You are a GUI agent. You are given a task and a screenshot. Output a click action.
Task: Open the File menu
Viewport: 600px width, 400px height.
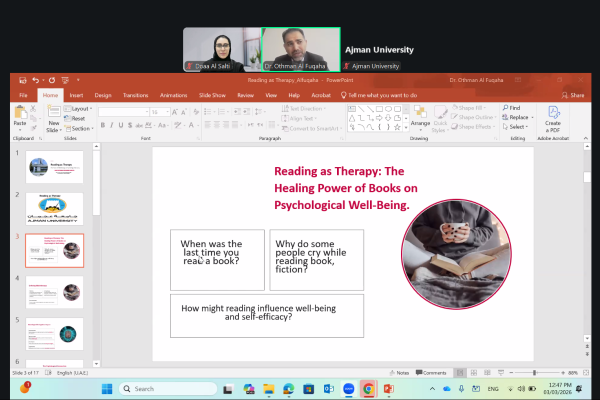pyautogui.click(x=23, y=95)
